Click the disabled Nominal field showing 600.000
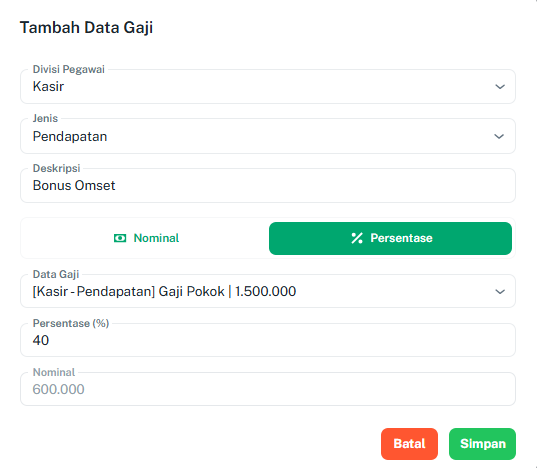 click(x=268, y=389)
